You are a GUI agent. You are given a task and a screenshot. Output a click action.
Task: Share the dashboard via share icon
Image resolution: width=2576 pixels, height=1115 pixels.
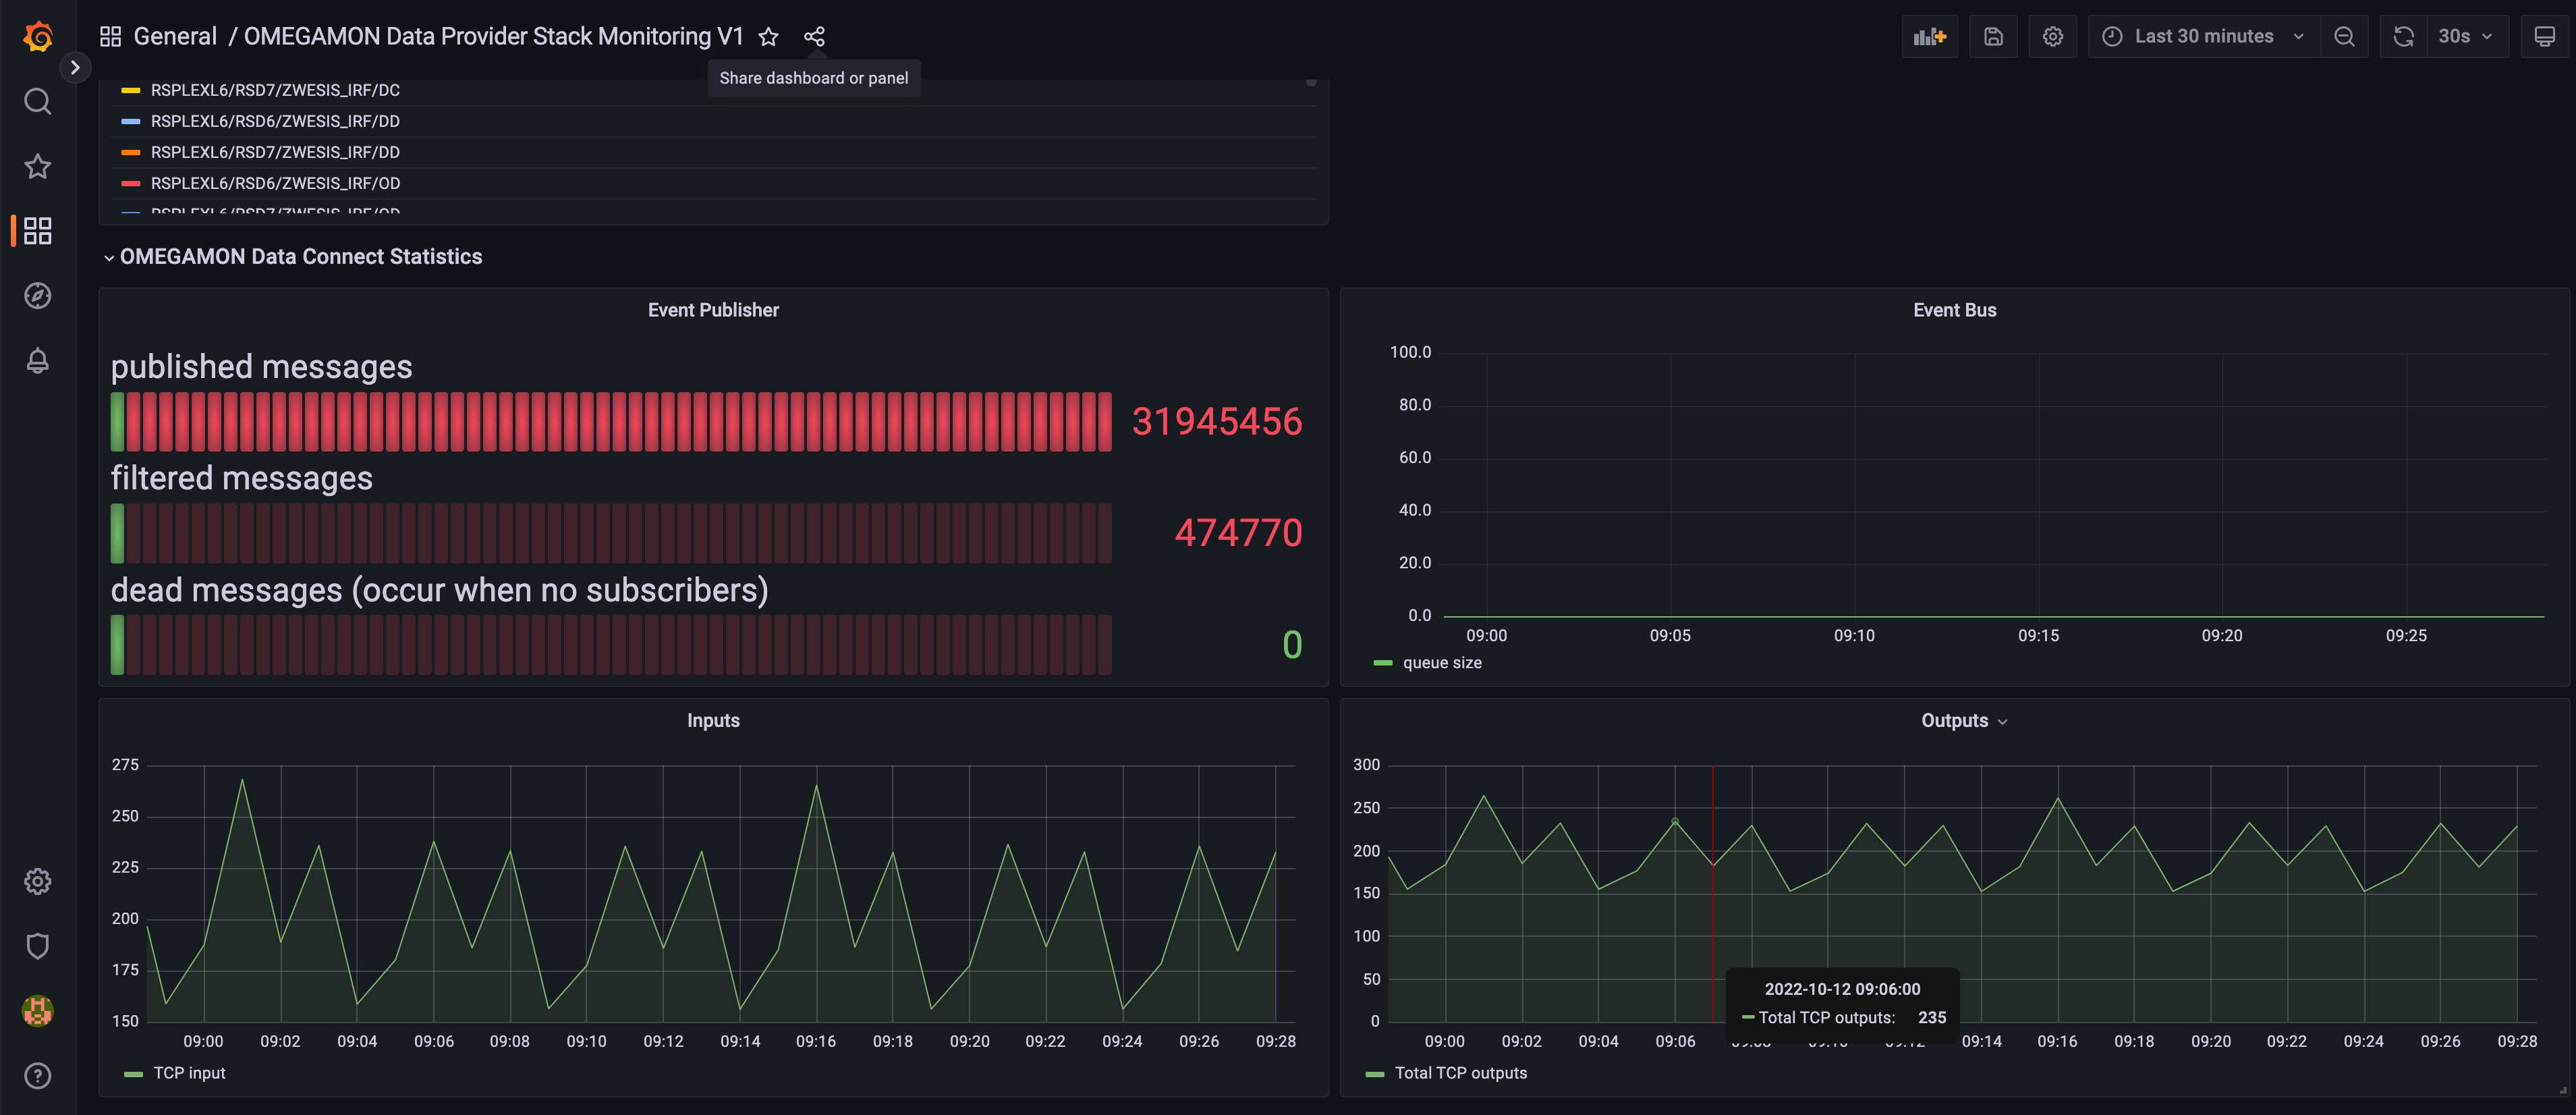[814, 37]
